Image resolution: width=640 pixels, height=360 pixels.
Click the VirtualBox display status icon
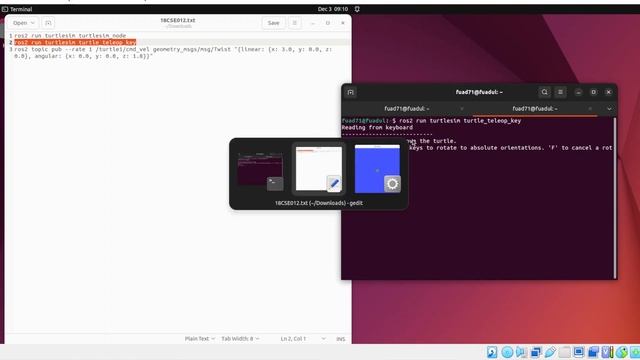(x=578, y=352)
